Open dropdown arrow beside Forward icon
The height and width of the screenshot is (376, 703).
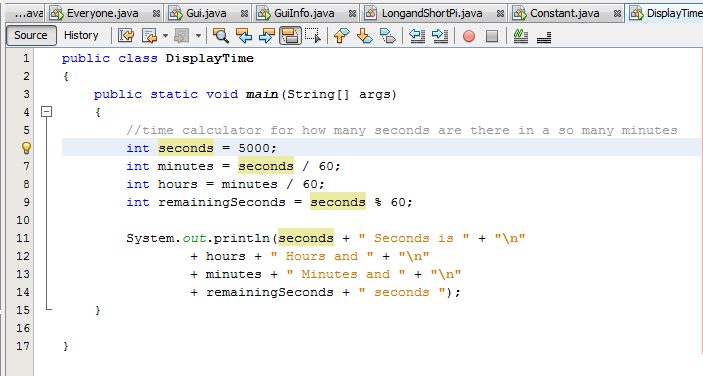click(x=198, y=35)
